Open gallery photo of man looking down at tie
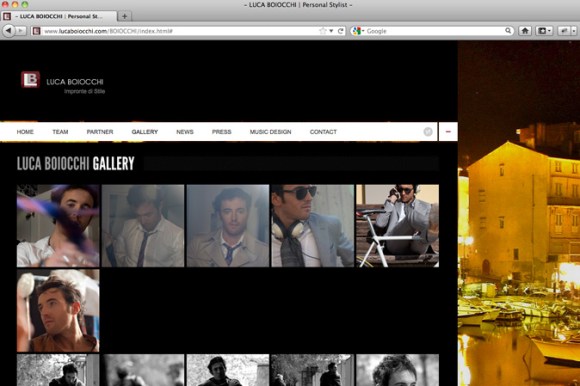Image resolution: width=580 pixels, height=386 pixels. (143, 226)
